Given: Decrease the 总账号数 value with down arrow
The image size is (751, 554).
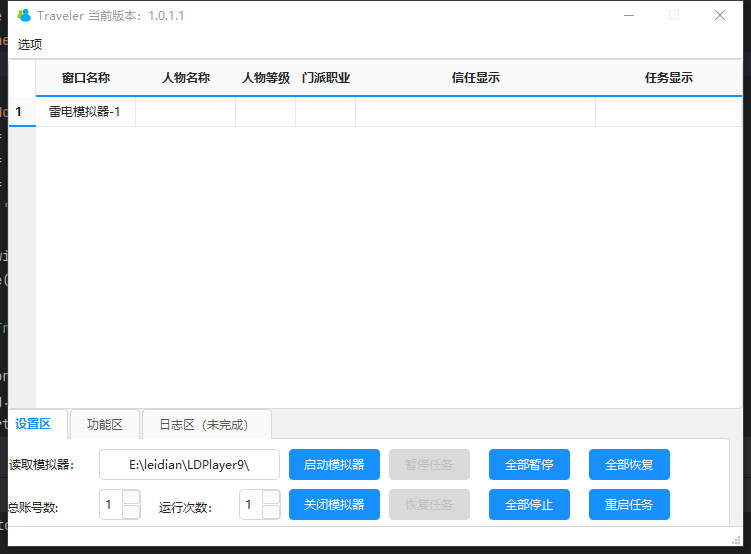Looking at the screenshot, I should click(131, 512).
